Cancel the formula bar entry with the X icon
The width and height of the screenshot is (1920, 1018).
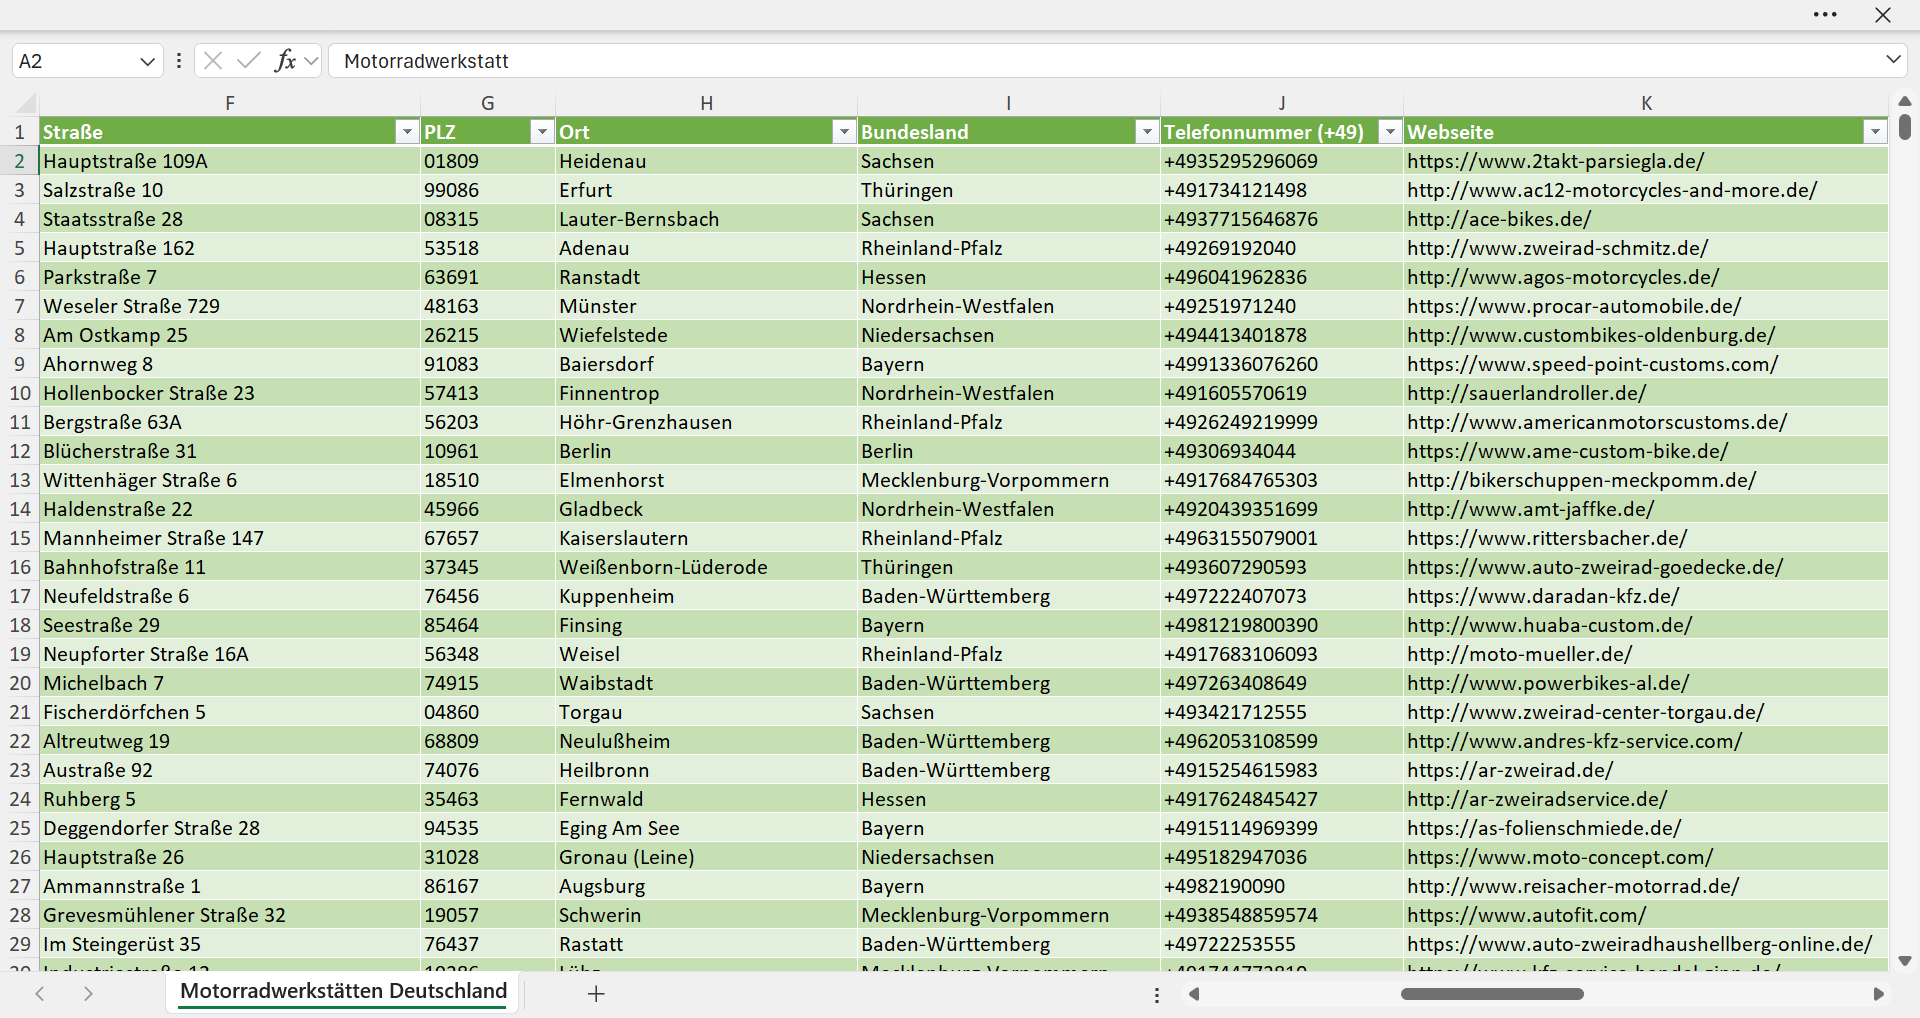click(213, 61)
